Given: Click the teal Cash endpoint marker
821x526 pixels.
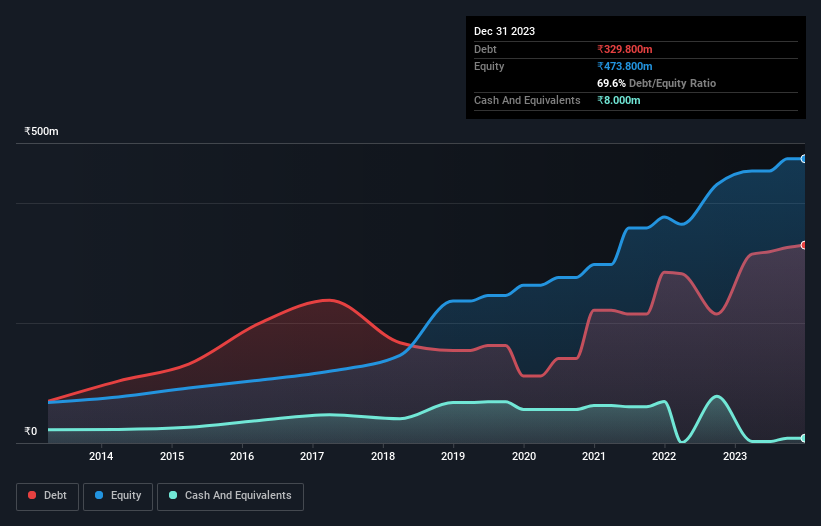Looking at the screenshot, I should 804,438.
